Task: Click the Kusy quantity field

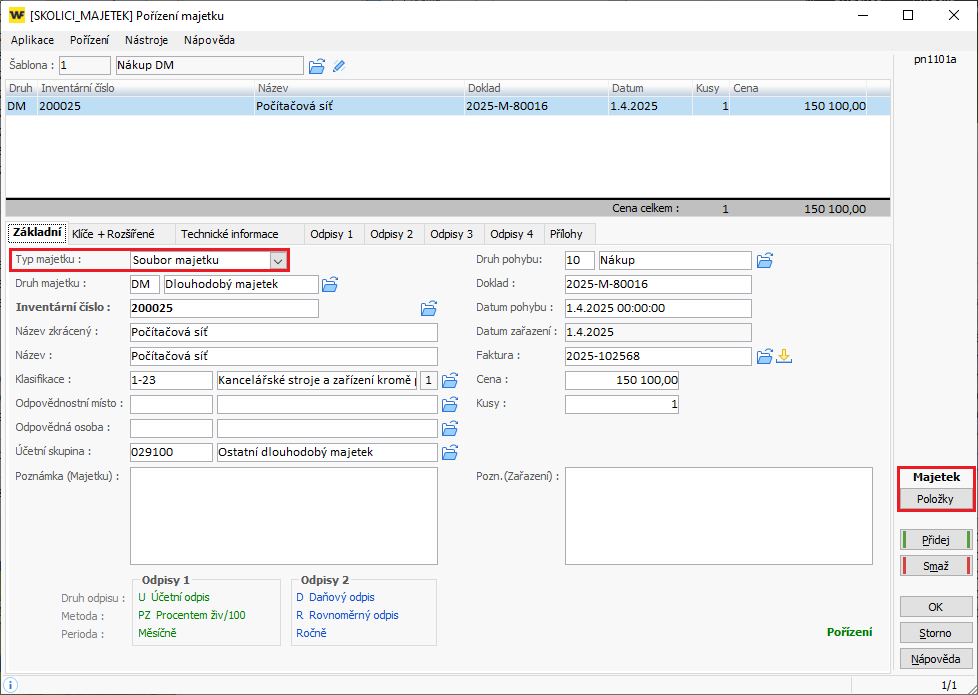Action: (622, 404)
